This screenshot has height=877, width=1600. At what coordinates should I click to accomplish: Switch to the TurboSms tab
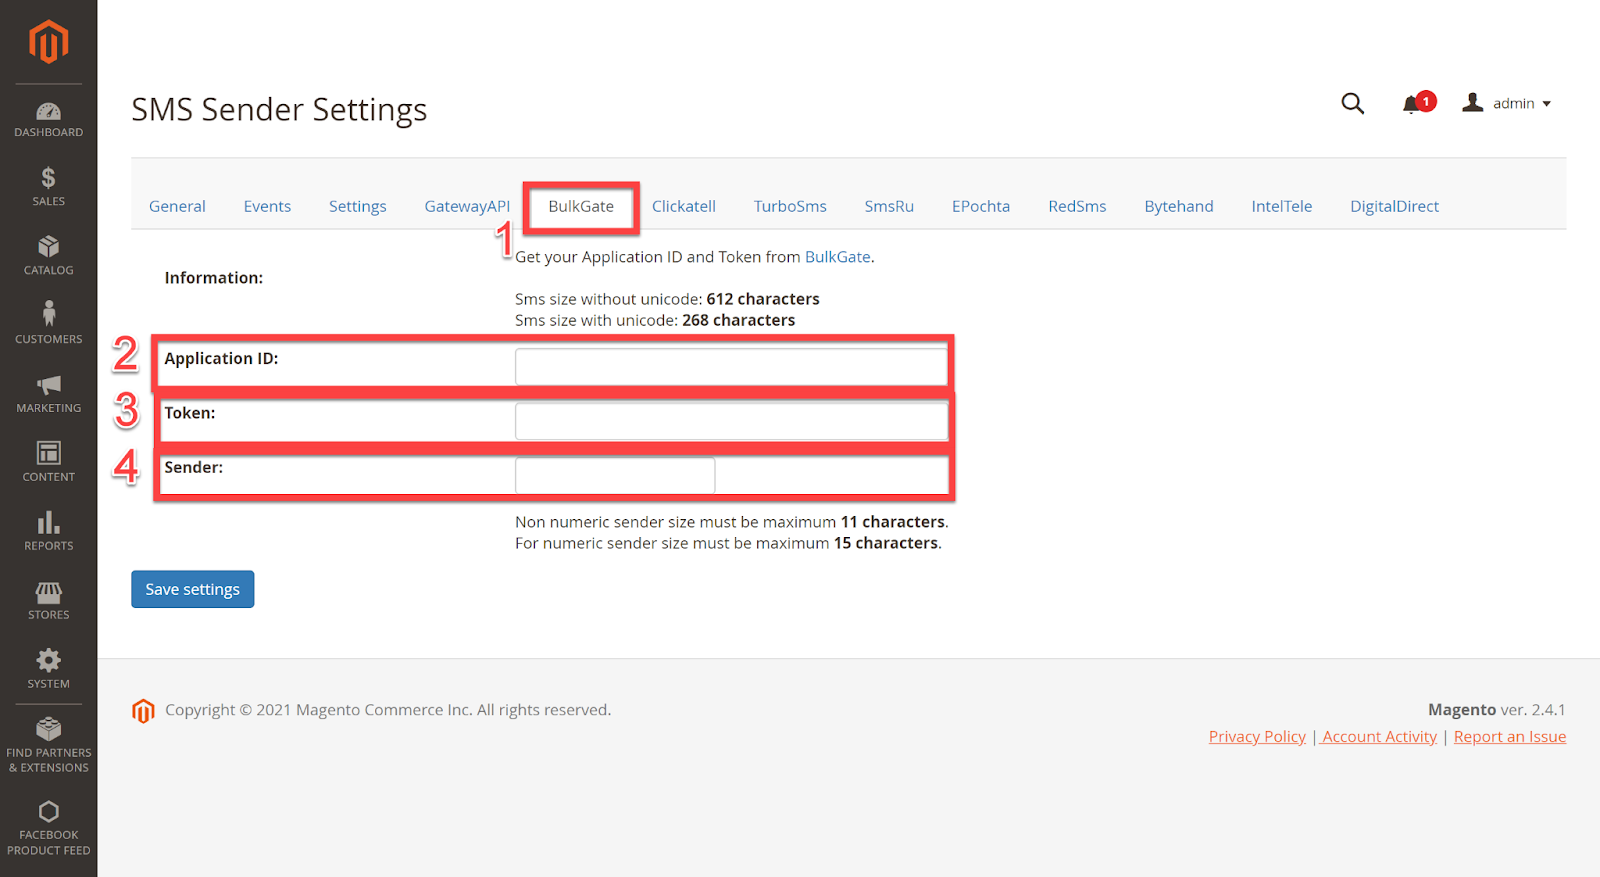[790, 206]
